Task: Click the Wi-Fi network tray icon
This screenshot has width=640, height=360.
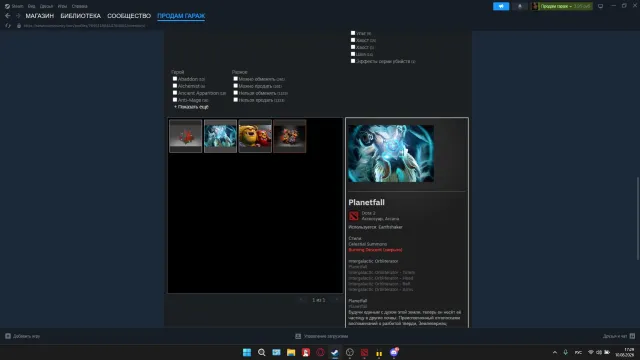Action: click(x=591, y=352)
